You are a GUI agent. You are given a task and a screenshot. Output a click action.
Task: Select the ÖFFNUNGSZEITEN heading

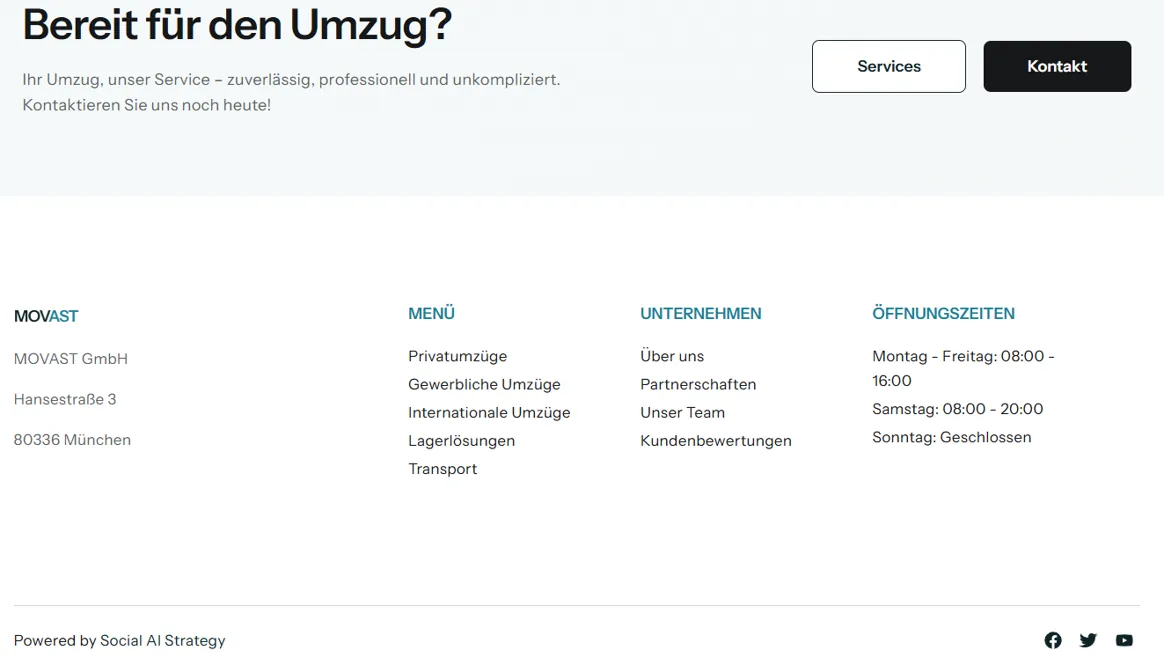point(943,313)
